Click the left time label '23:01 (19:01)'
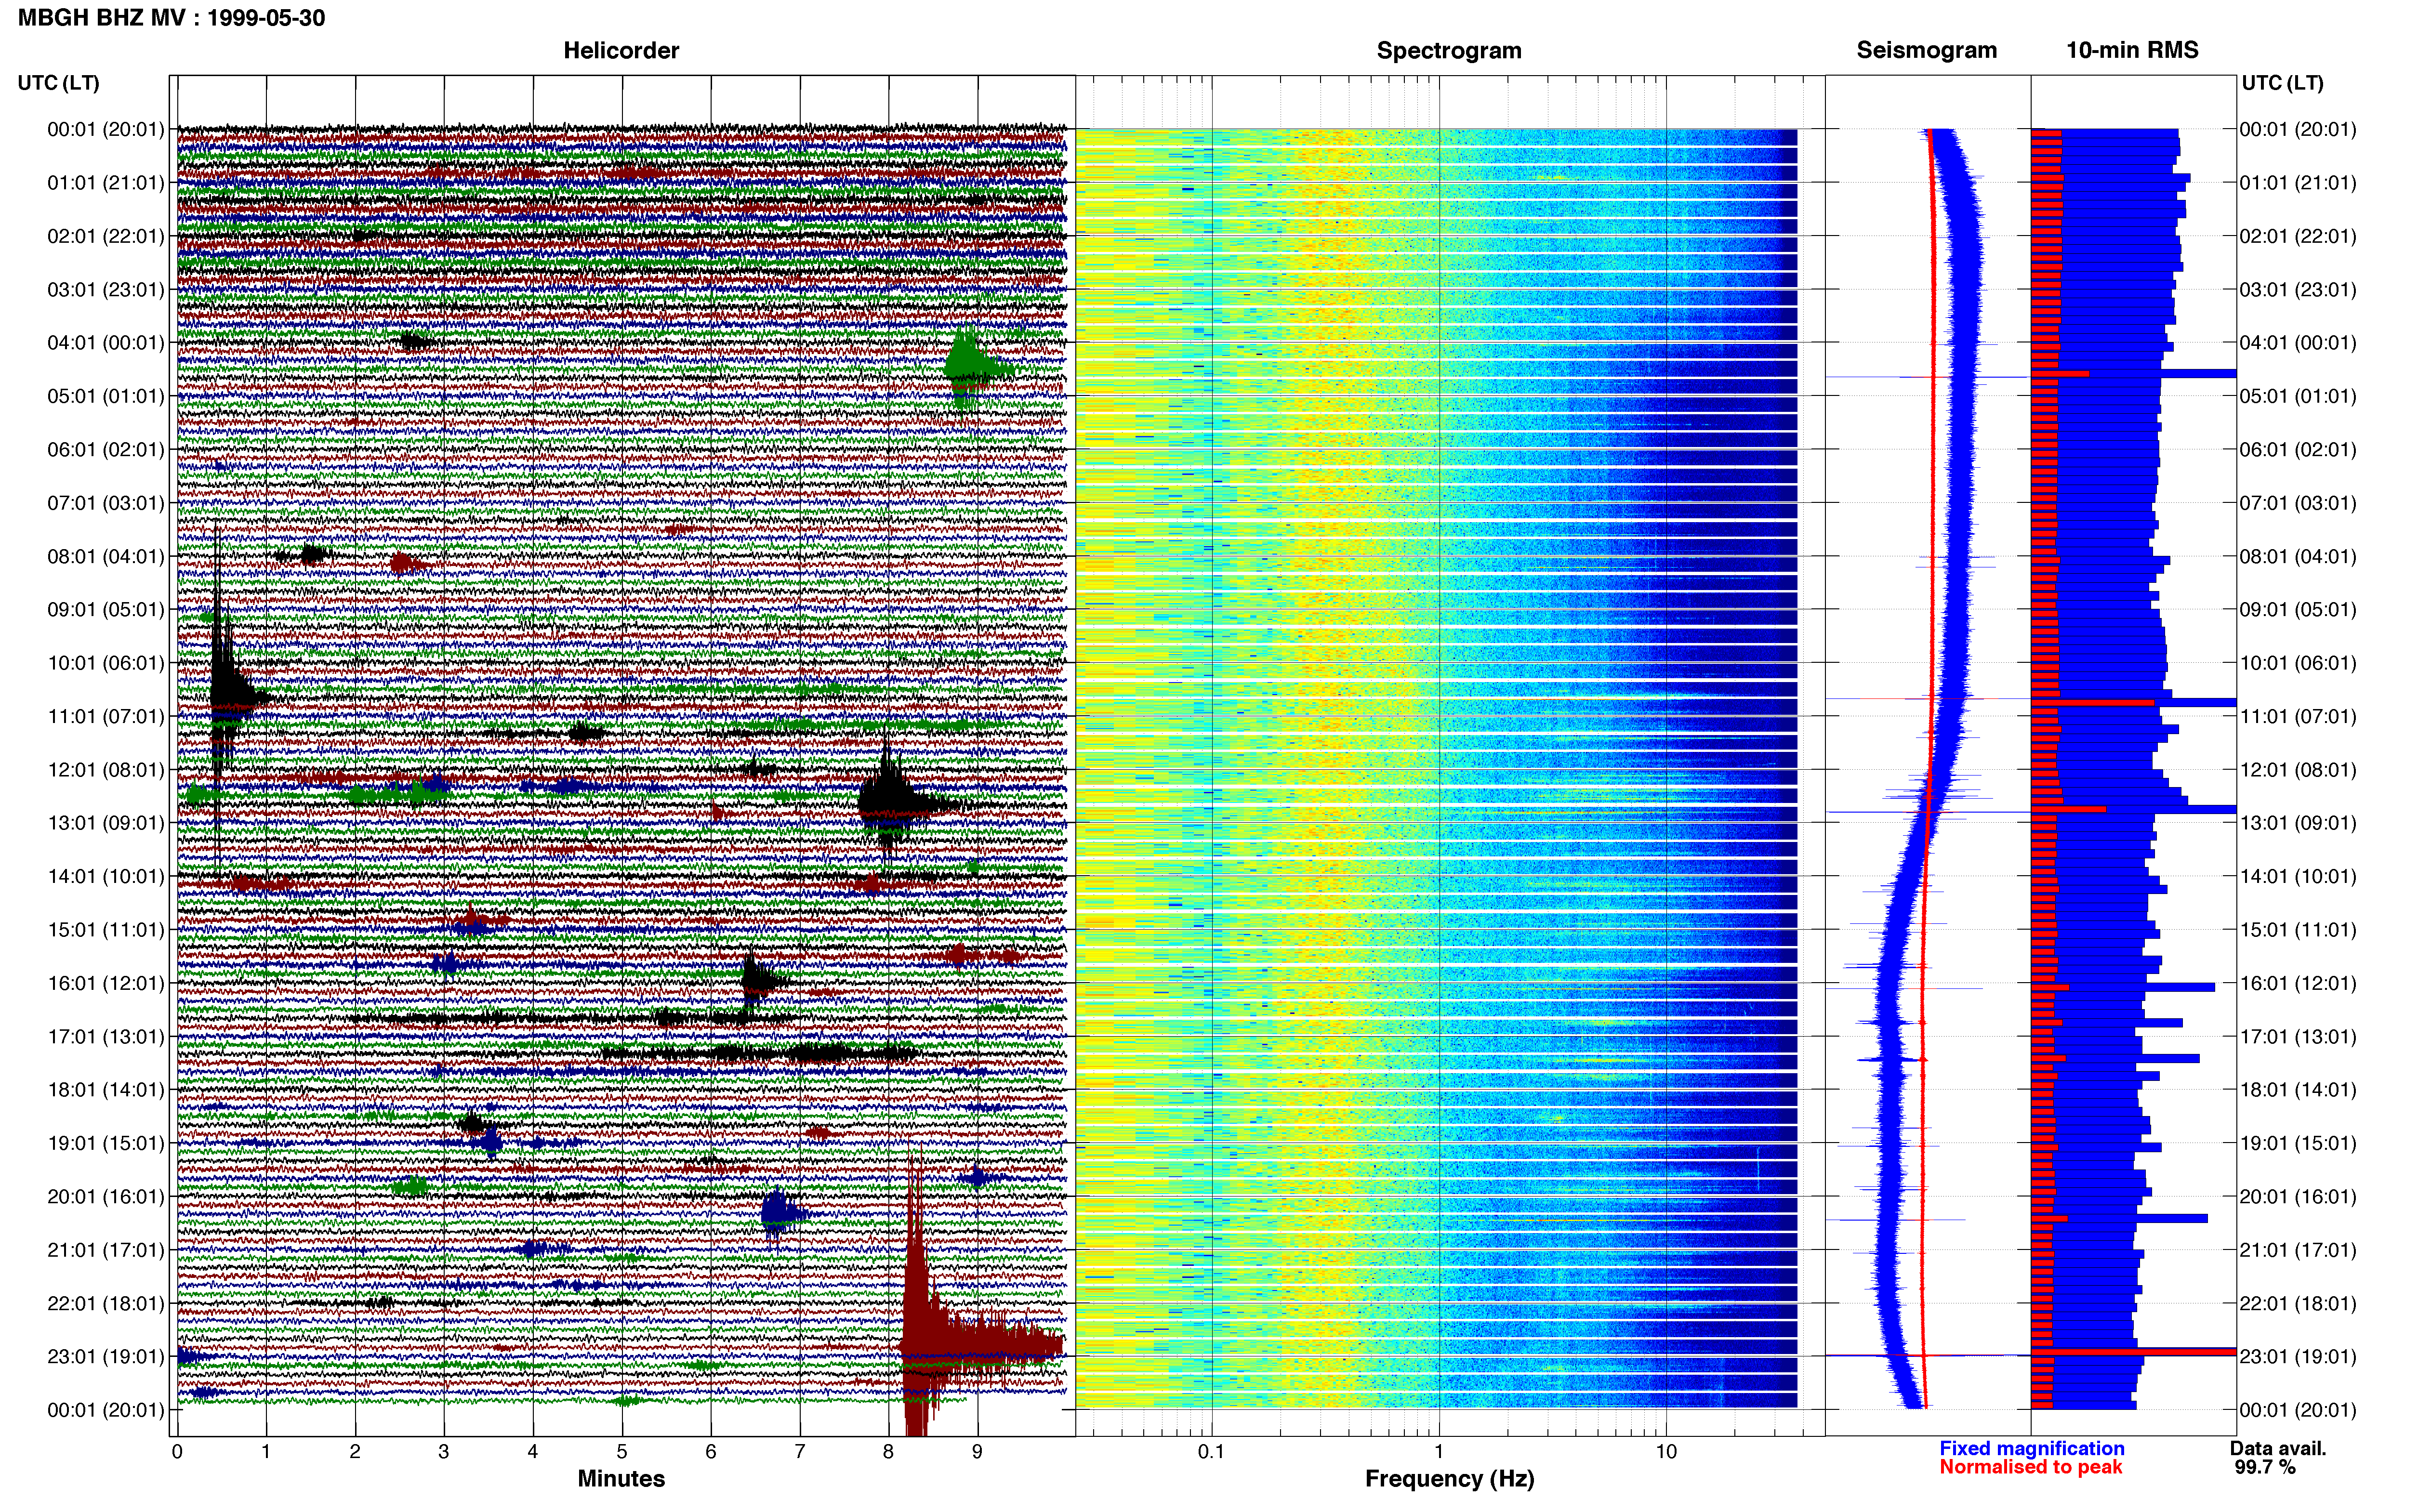The image size is (2418, 1512). (106, 1356)
